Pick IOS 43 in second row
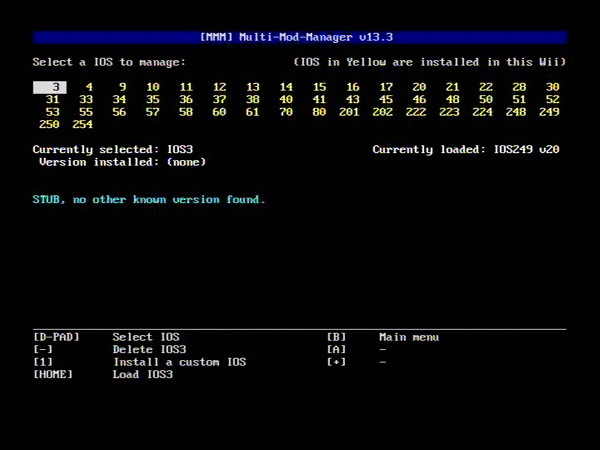The image size is (600, 450). (352, 99)
